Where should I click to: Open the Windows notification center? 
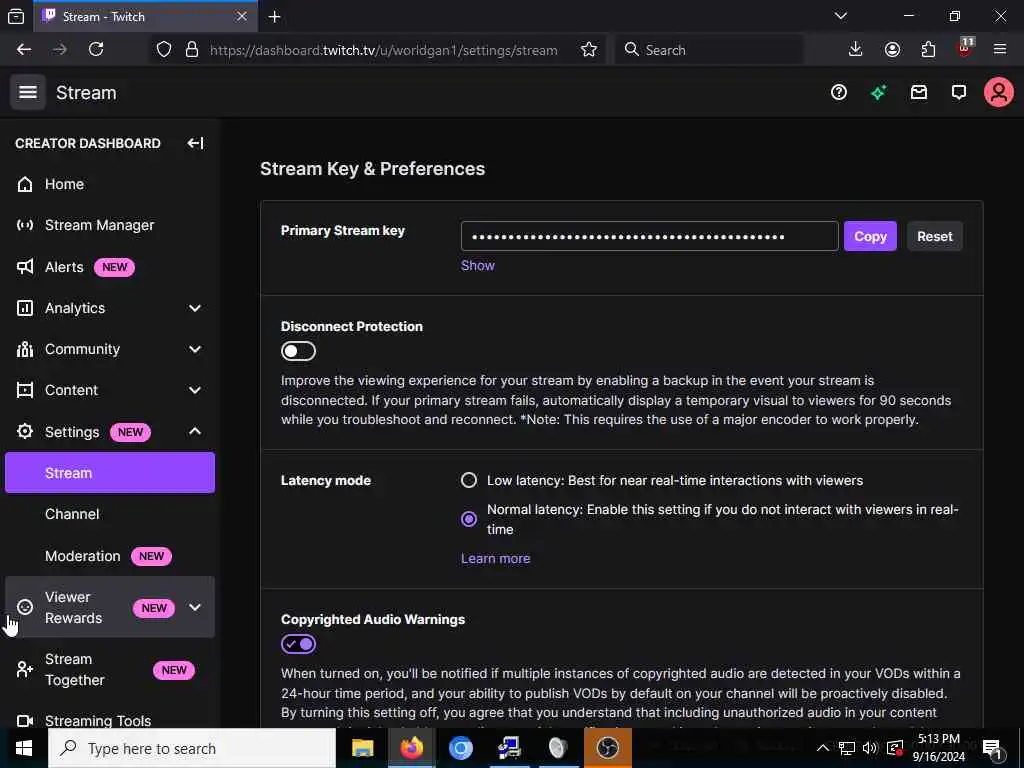tap(991, 749)
